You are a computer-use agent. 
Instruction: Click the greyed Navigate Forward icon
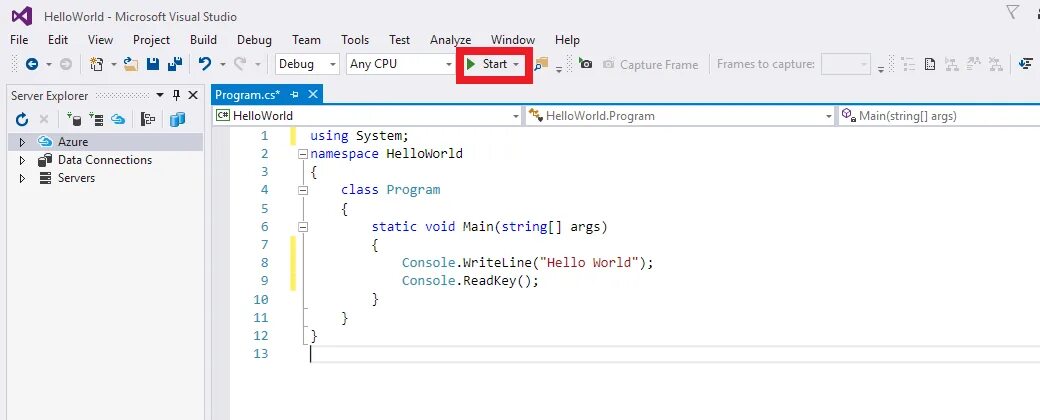pos(66,64)
